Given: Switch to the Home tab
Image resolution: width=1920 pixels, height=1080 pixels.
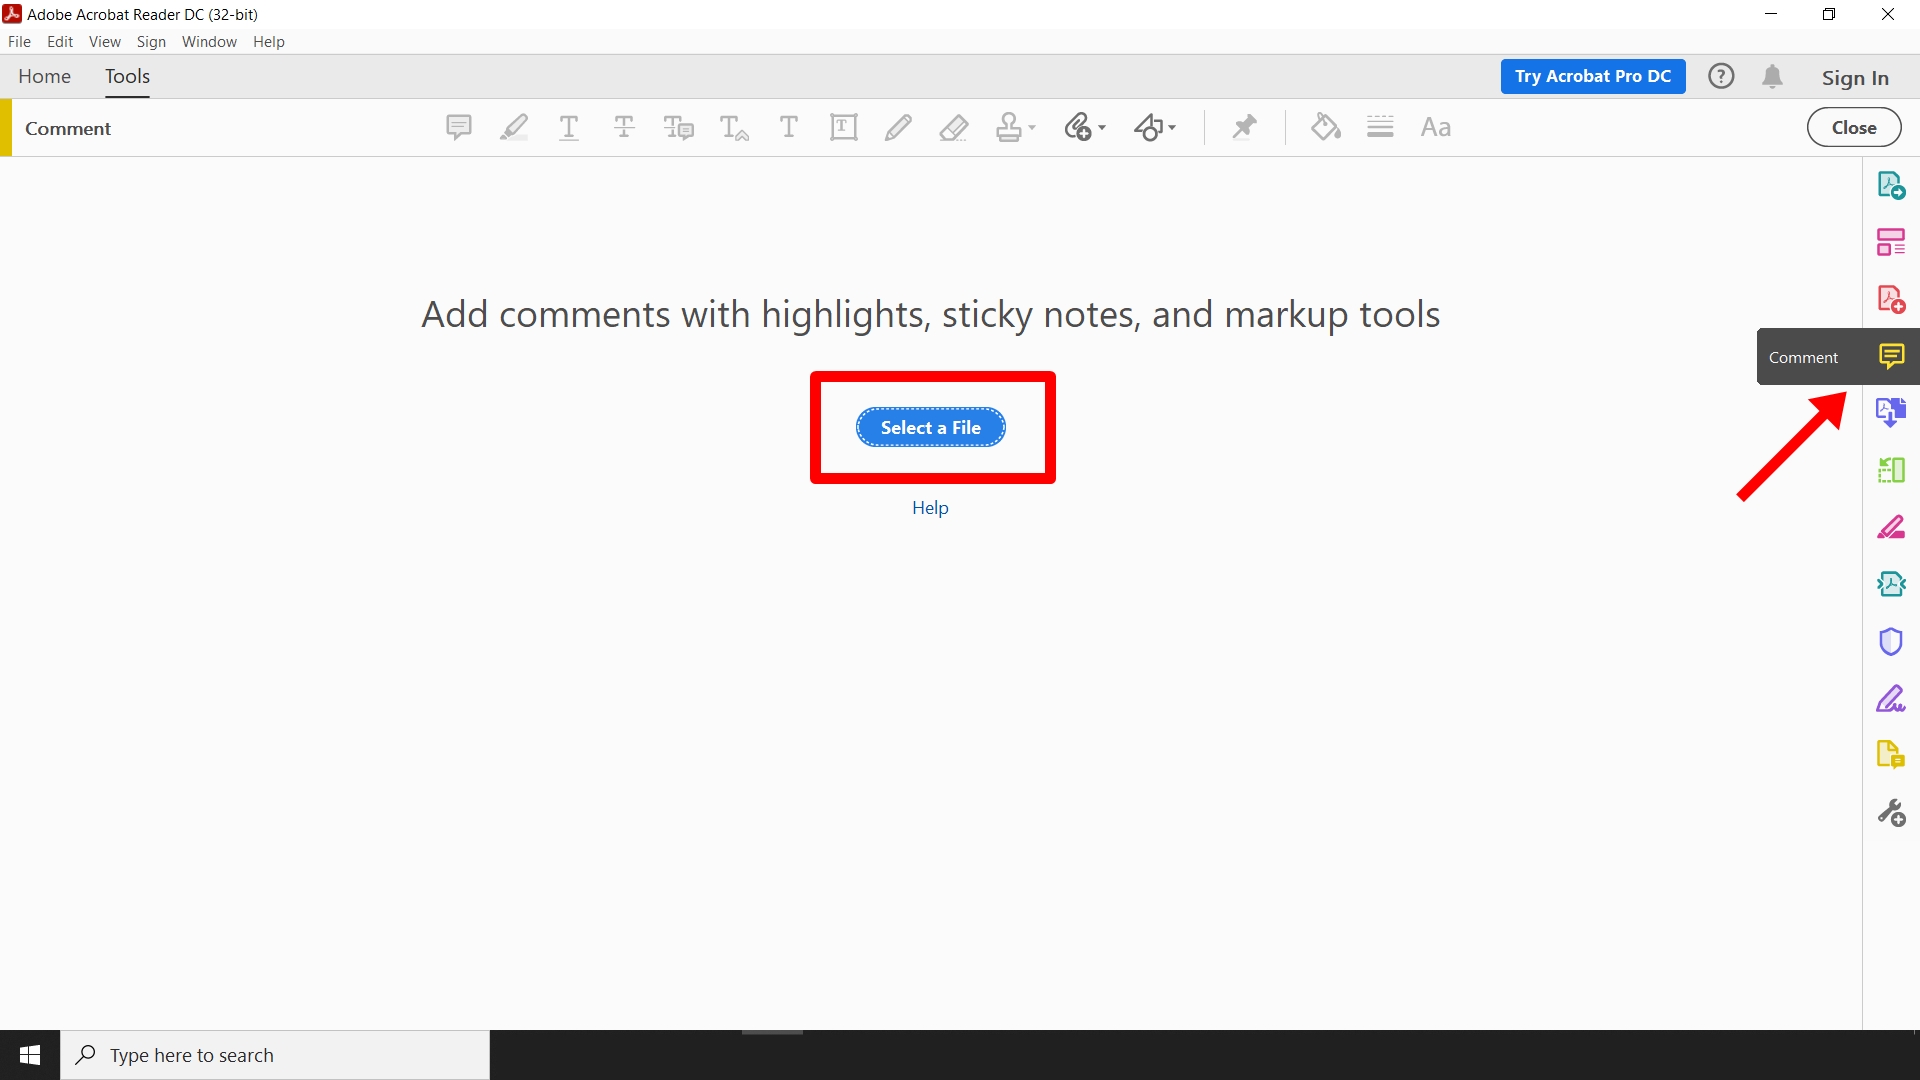Looking at the screenshot, I should [x=44, y=77].
